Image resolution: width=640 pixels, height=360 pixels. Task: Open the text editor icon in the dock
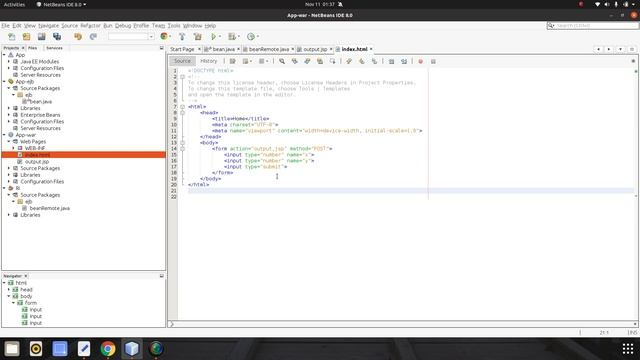[x=84, y=349]
